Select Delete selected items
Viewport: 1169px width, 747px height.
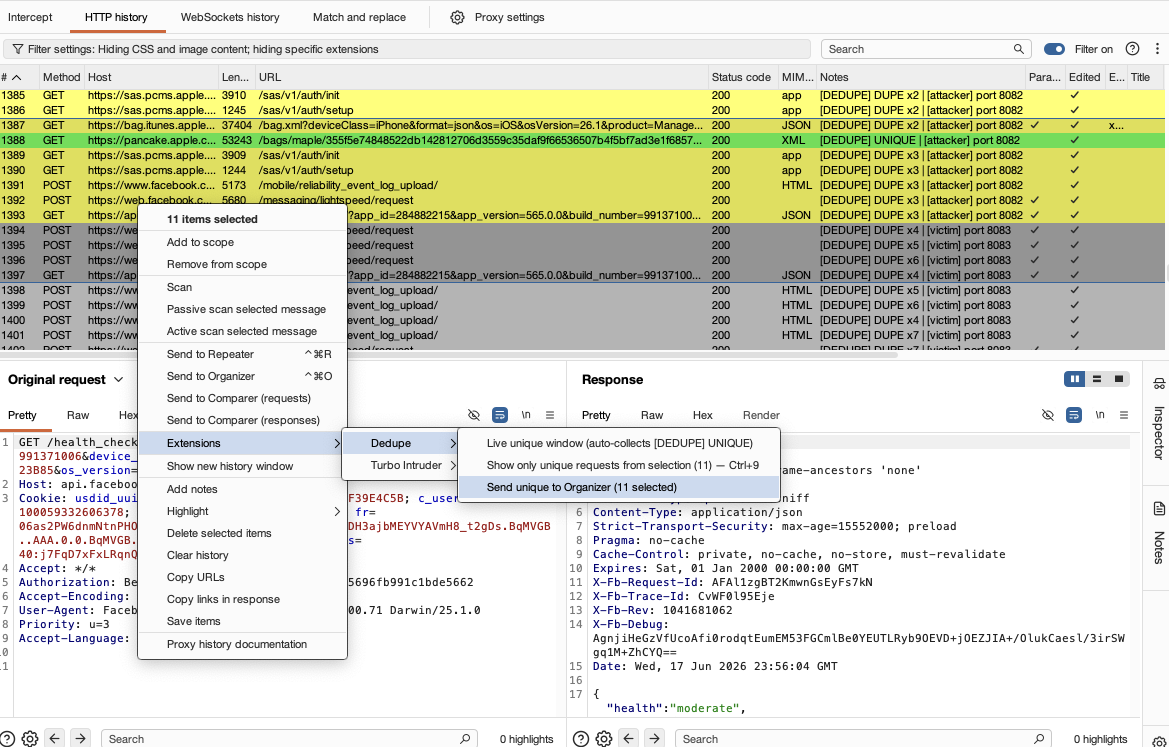242,533
